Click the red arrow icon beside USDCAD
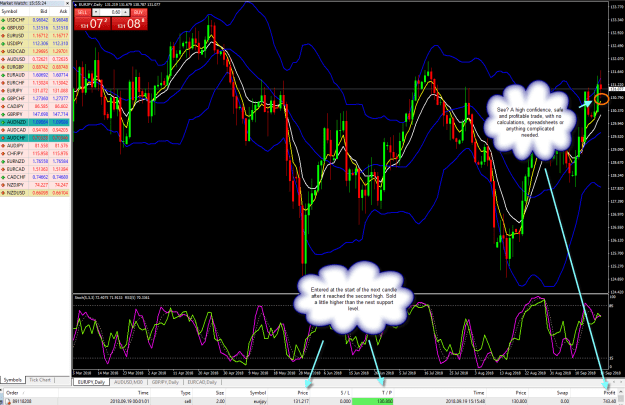The height and width of the screenshot is (405, 625). 3,51
